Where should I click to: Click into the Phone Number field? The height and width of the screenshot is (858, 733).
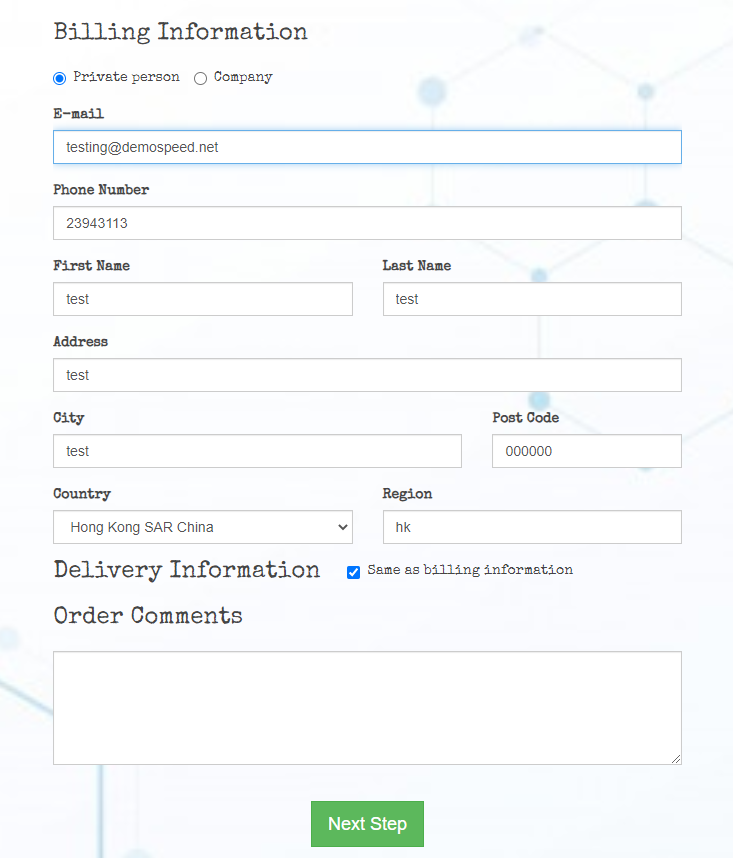pos(367,223)
